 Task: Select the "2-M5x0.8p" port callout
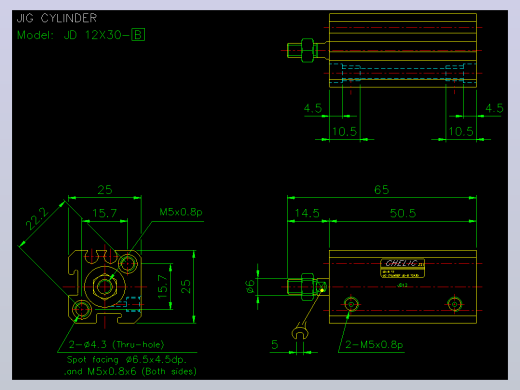[x=374, y=344]
